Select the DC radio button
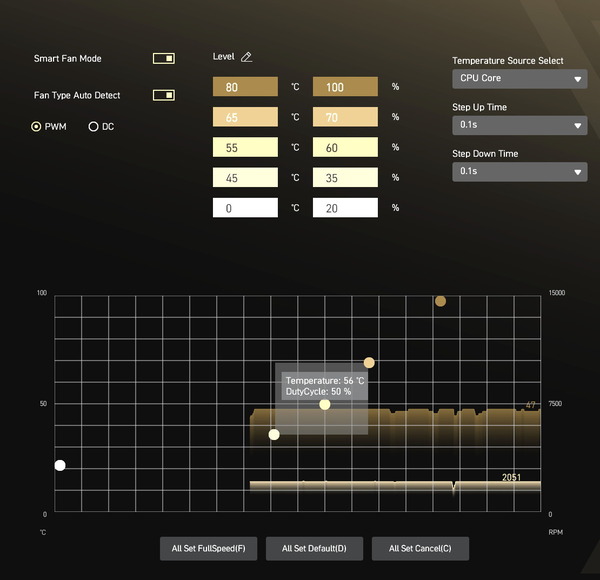600x580 pixels. click(x=93, y=127)
